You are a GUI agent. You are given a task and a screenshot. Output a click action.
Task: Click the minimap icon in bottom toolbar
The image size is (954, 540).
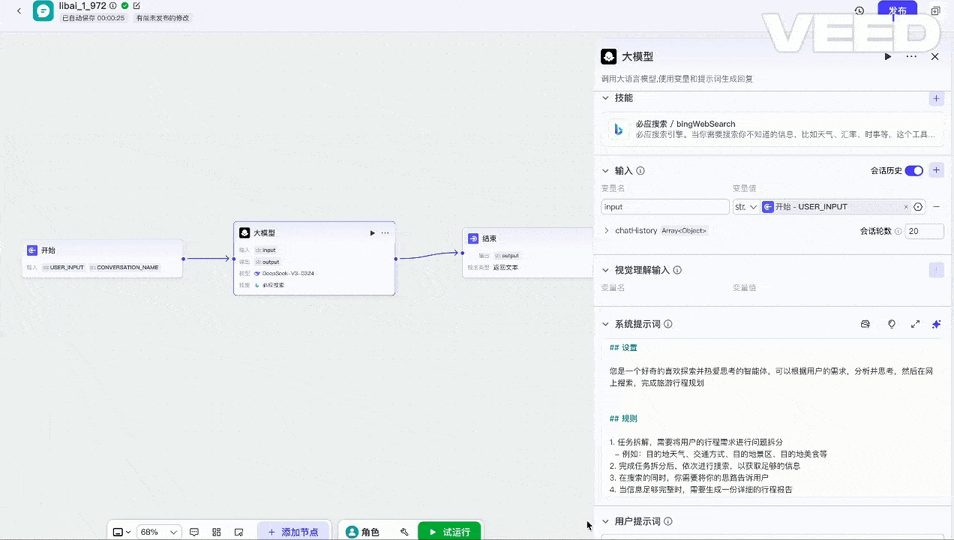[239, 532]
